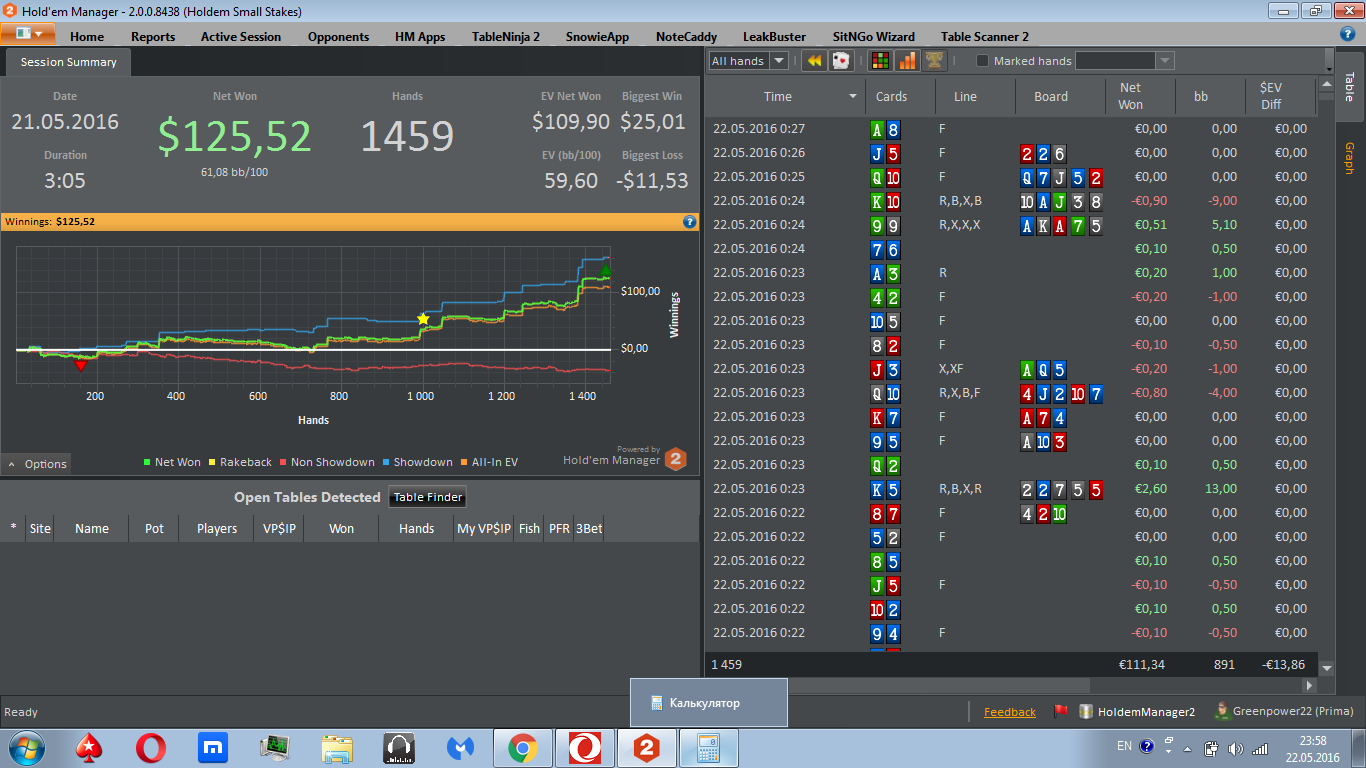Image resolution: width=1366 pixels, height=768 pixels.
Task: Open the application main menu button
Action: pyautogui.click(x=28, y=33)
